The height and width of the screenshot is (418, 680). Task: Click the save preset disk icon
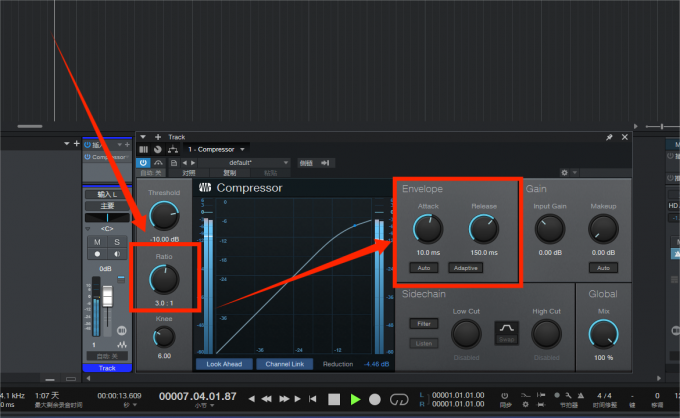pyautogui.click(x=173, y=163)
